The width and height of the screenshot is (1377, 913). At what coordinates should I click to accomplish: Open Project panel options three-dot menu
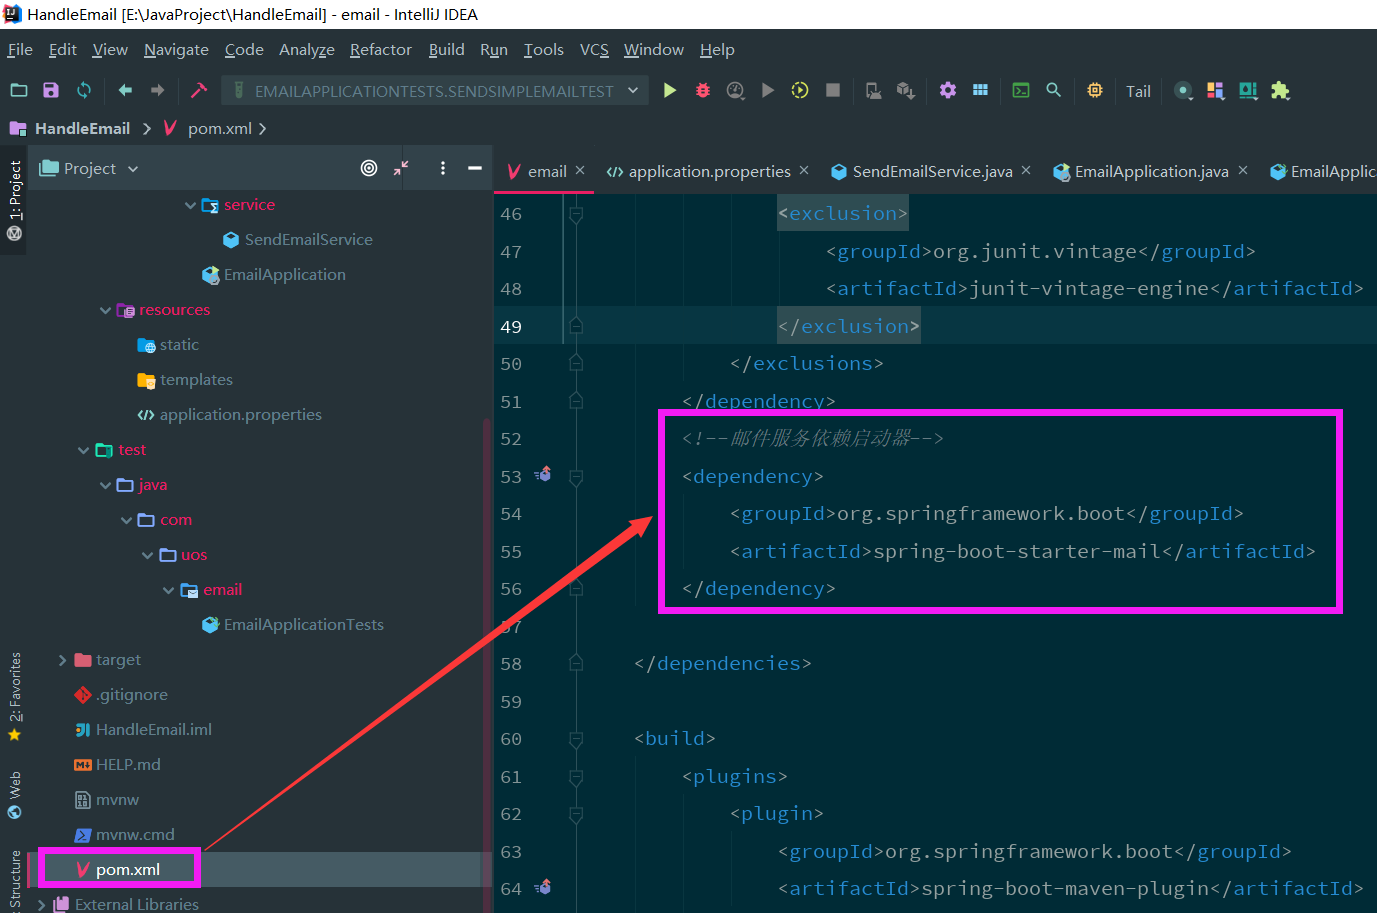click(443, 168)
